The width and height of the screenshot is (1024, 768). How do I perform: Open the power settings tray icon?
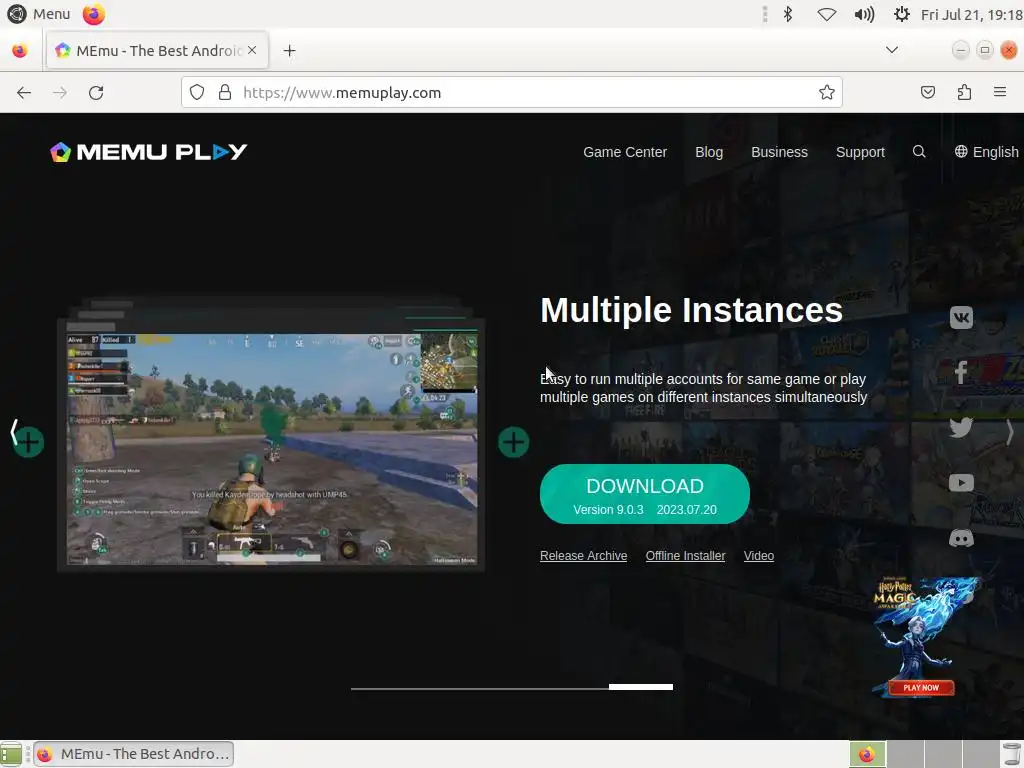(x=902, y=14)
